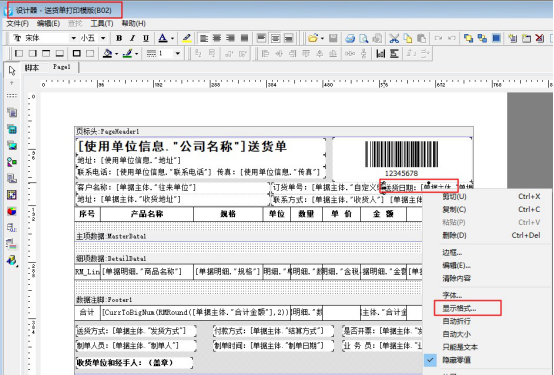Select the barcode object in page header

(401, 158)
